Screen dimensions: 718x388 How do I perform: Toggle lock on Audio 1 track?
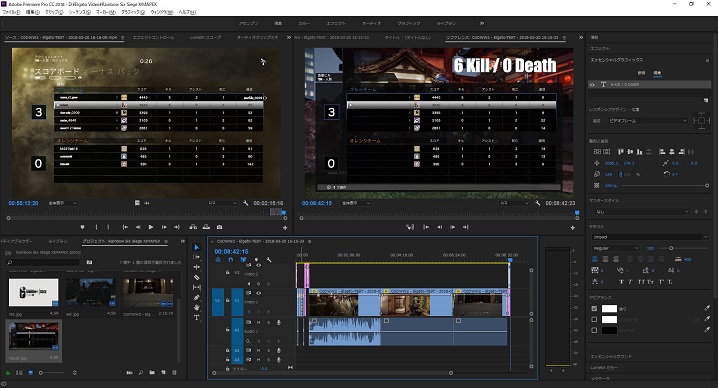pyautogui.click(x=228, y=329)
